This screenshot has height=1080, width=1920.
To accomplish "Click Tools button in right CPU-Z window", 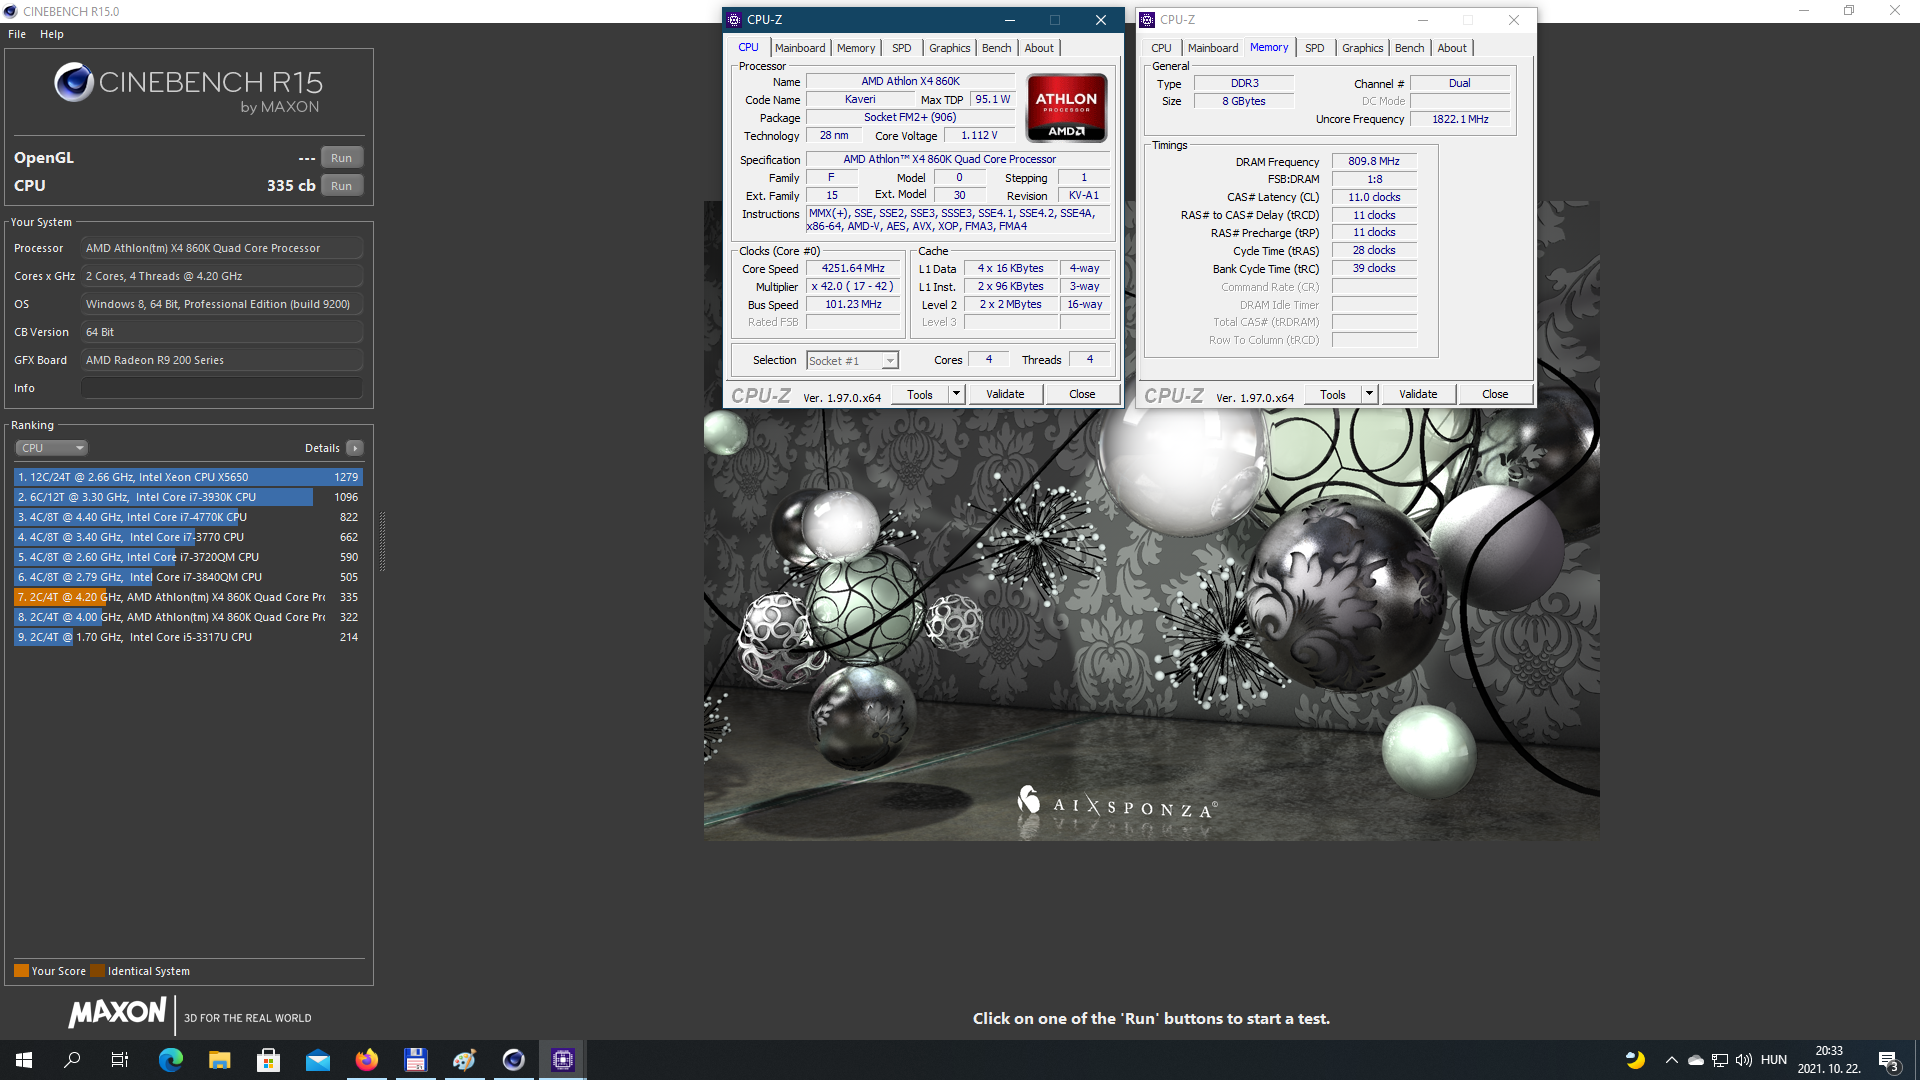I will pos(1333,394).
